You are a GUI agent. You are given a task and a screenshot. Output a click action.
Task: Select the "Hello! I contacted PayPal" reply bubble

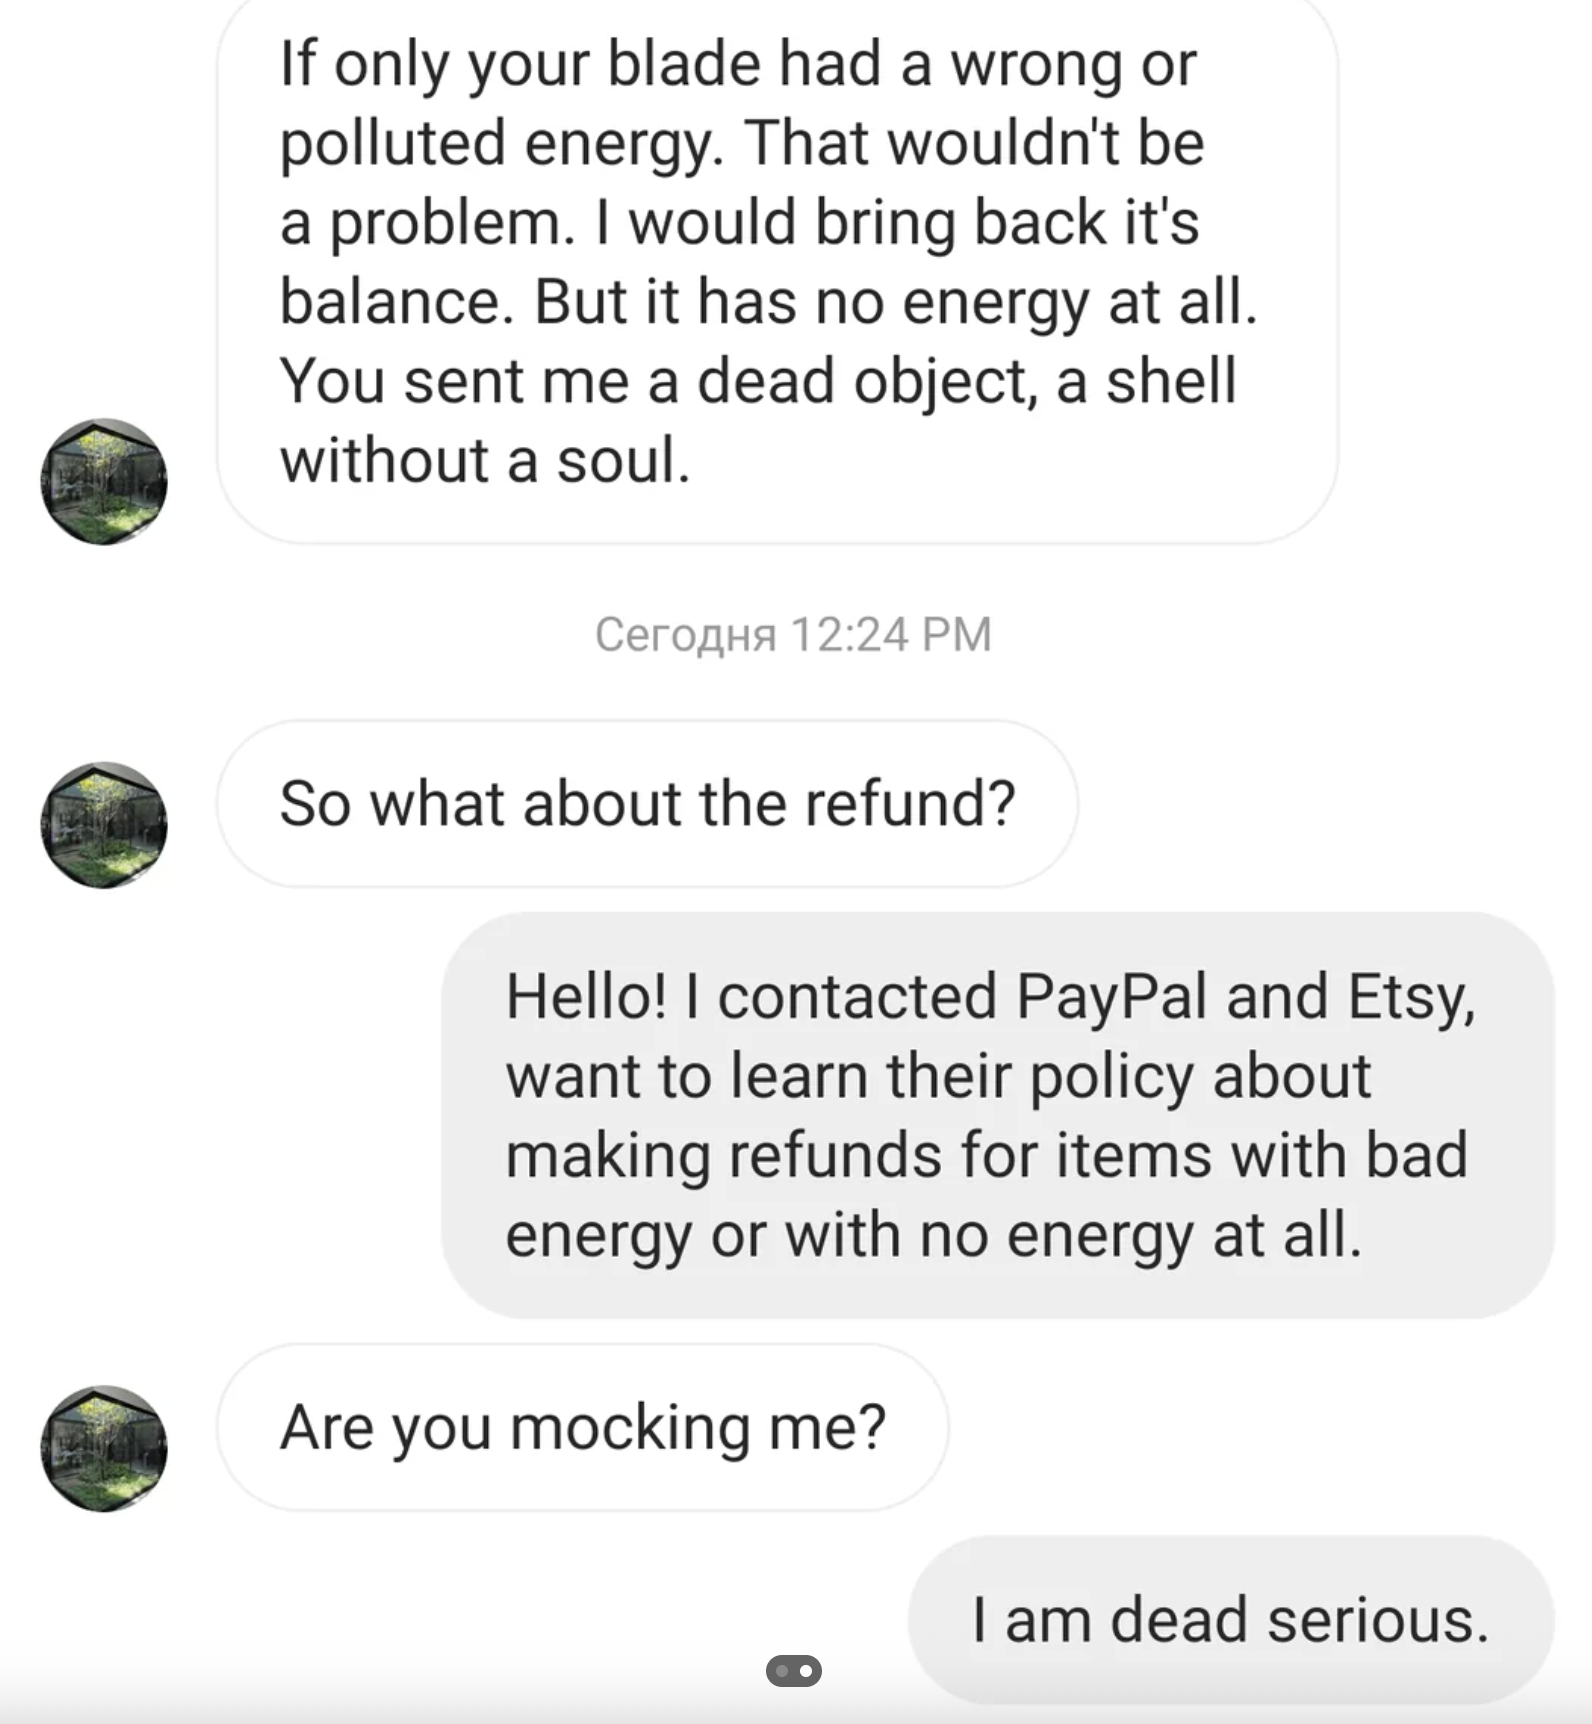pyautogui.click(x=997, y=1115)
